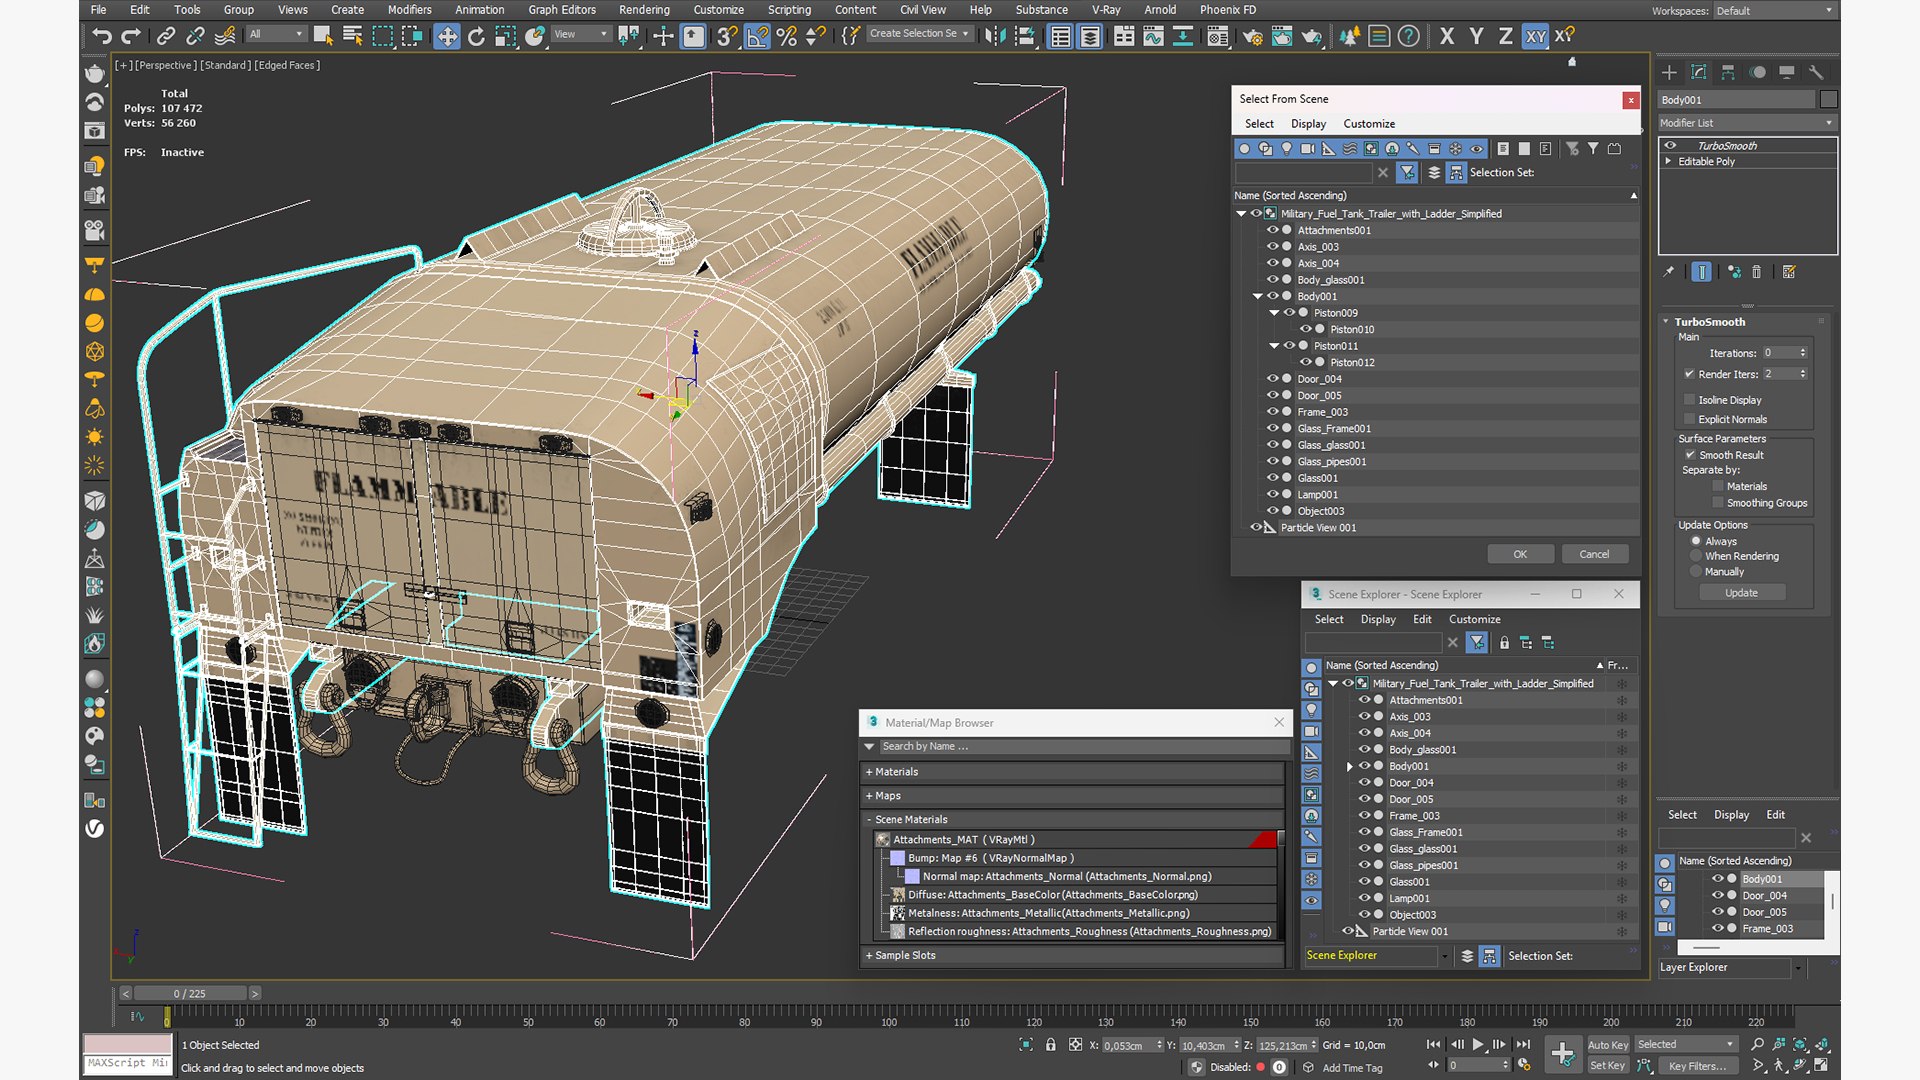Click Go to Start playback button
Image resolution: width=1920 pixels, height=1080 pixels.
click(1434, 1044)
